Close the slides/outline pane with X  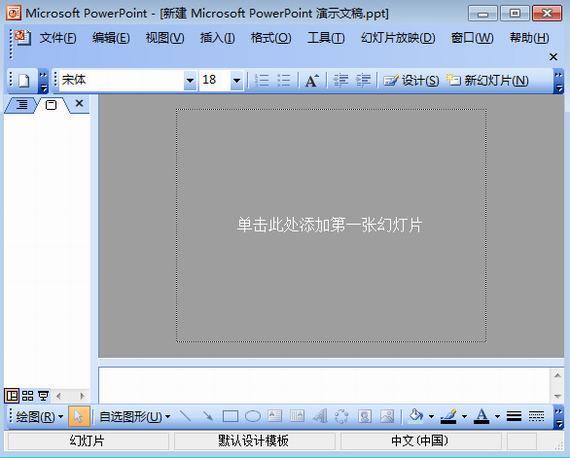tap(79, 103)
